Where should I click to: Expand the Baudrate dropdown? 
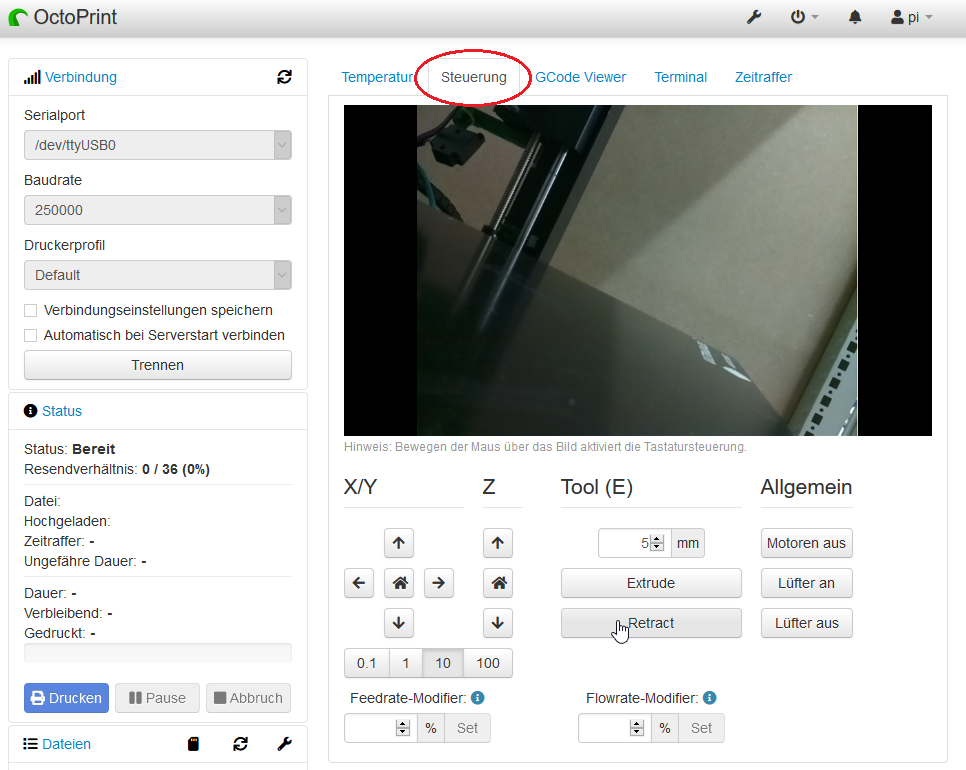click(x=158, y=210)
